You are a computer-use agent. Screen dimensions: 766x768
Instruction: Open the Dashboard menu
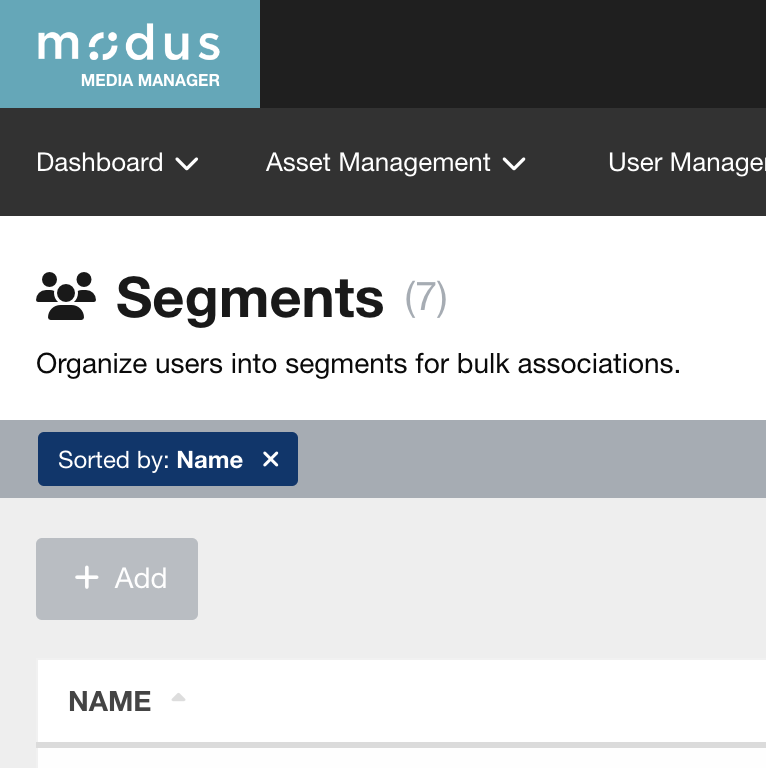point(100,162)
